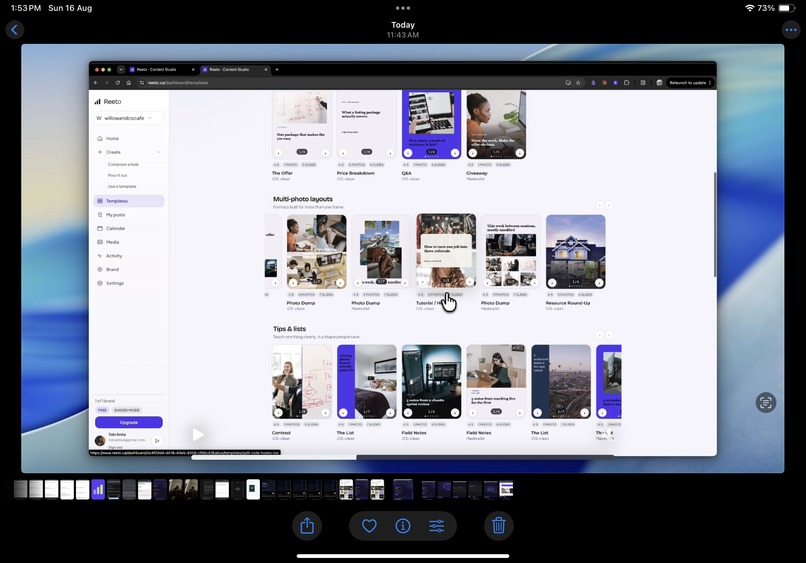The height and width of the screenshot is (563, 806).
Task: Tap the Share icon below the video
Action: [x=307, y=525]
